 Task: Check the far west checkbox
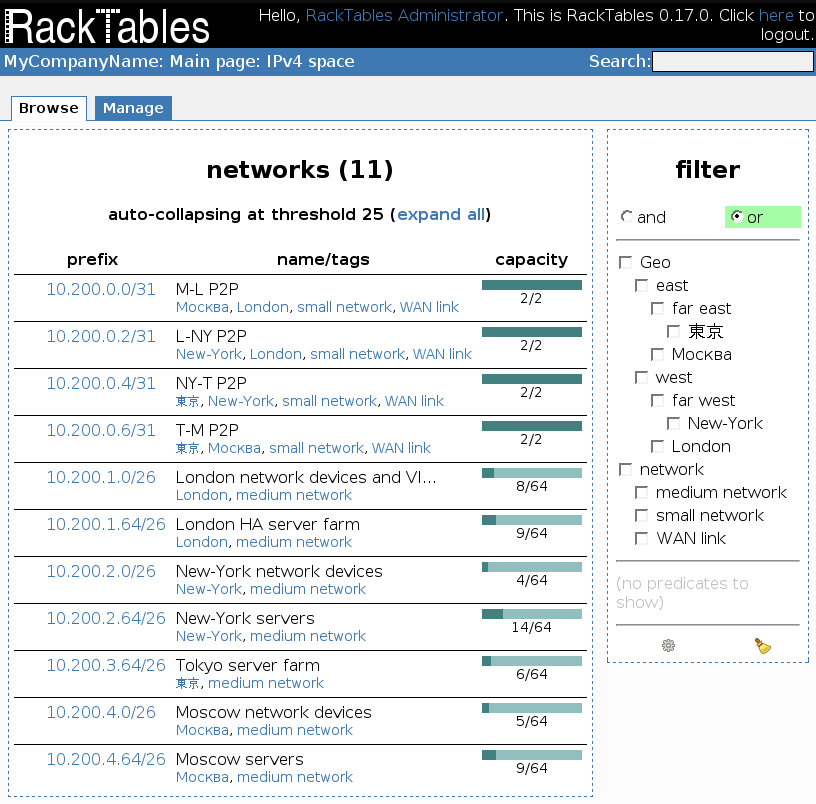pos(658,400)
